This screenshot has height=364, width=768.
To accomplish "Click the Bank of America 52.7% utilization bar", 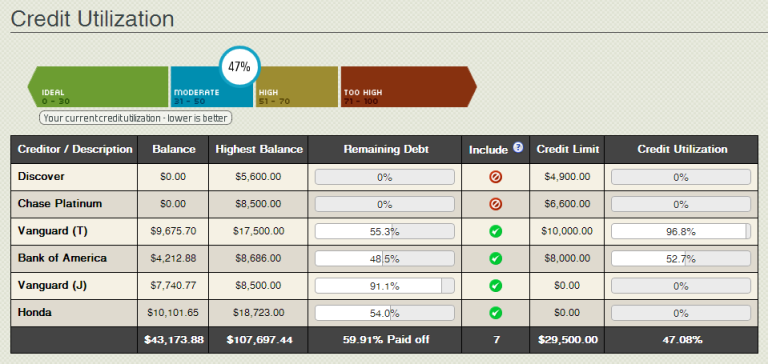I will (681, 258).
